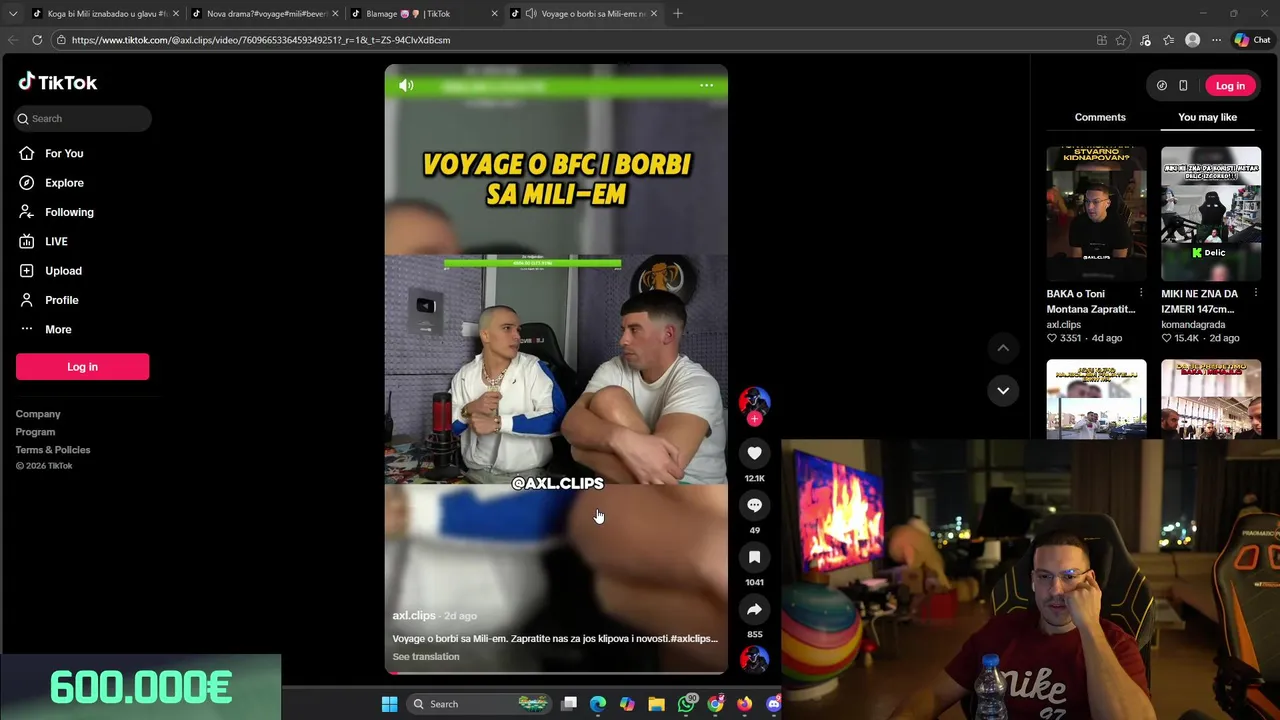
Task: Select the You may like tab
Action: [1207, 117]
